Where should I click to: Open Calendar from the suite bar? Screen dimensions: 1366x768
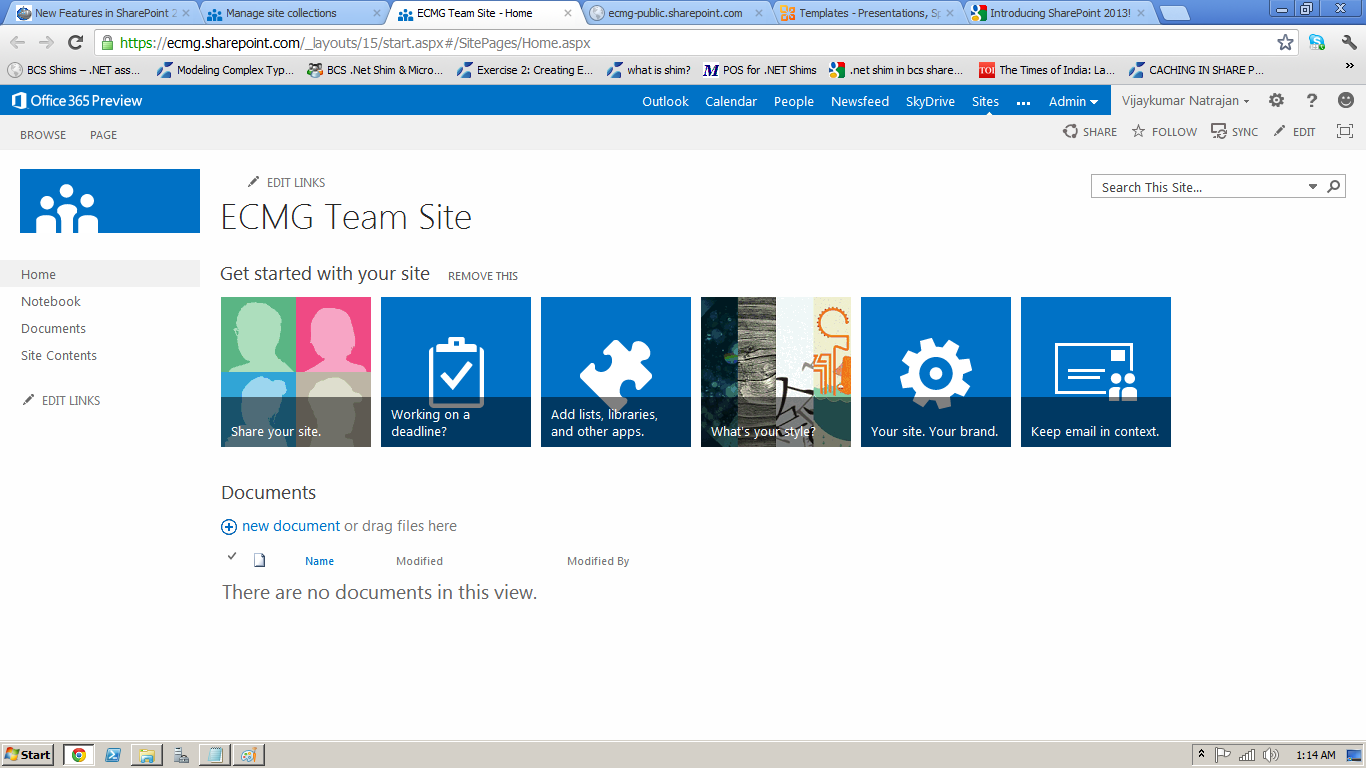(x=731, y=101)
